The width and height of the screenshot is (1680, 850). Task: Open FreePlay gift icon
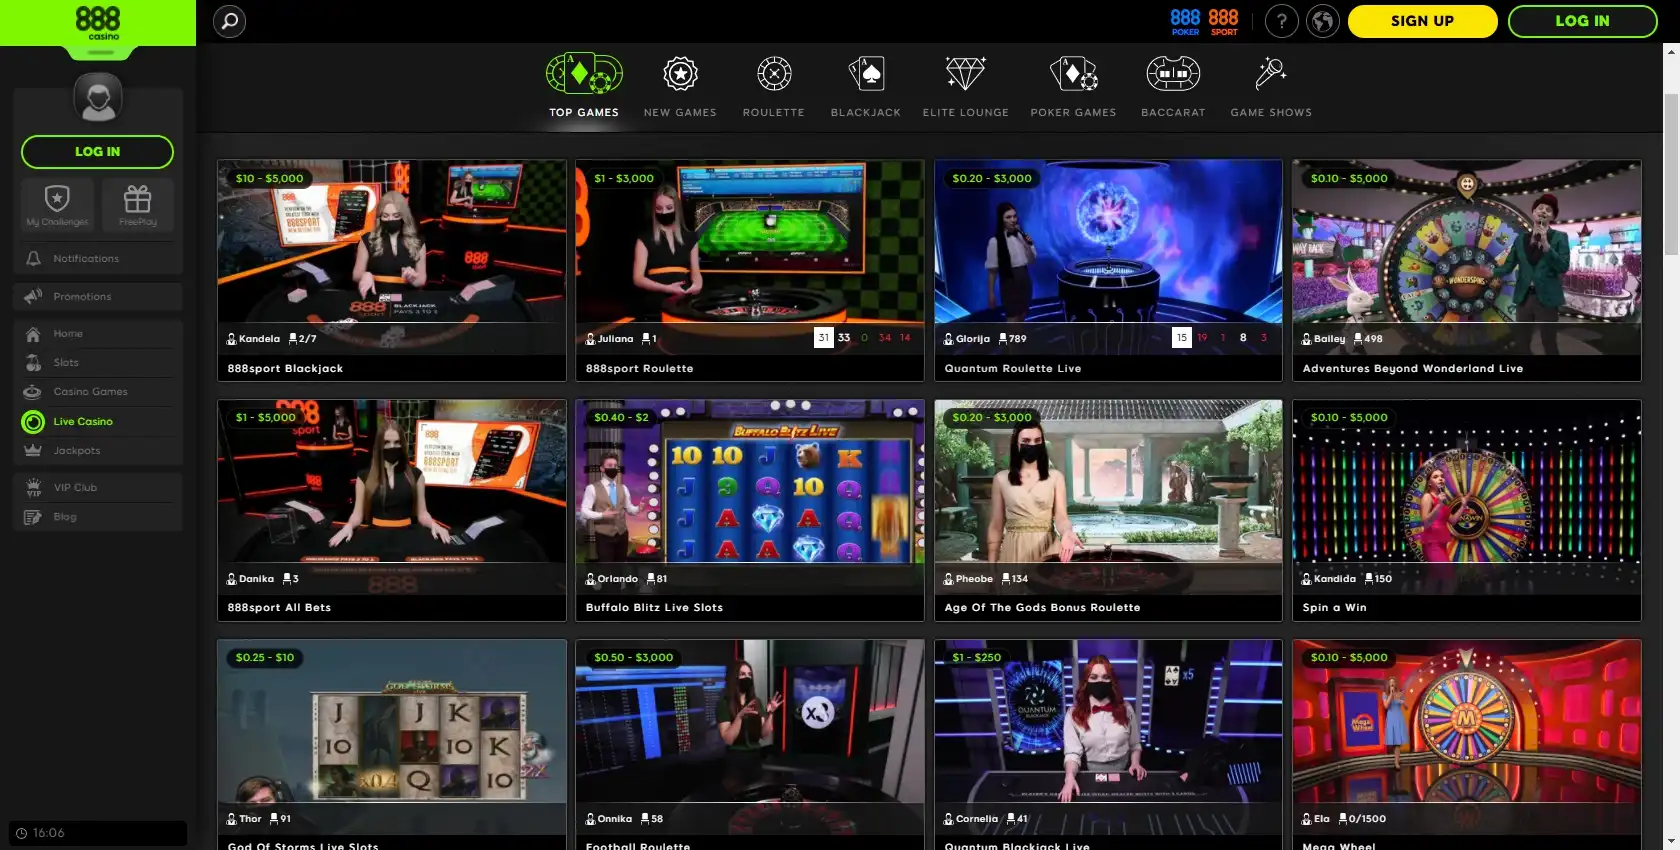pos(137,204)
